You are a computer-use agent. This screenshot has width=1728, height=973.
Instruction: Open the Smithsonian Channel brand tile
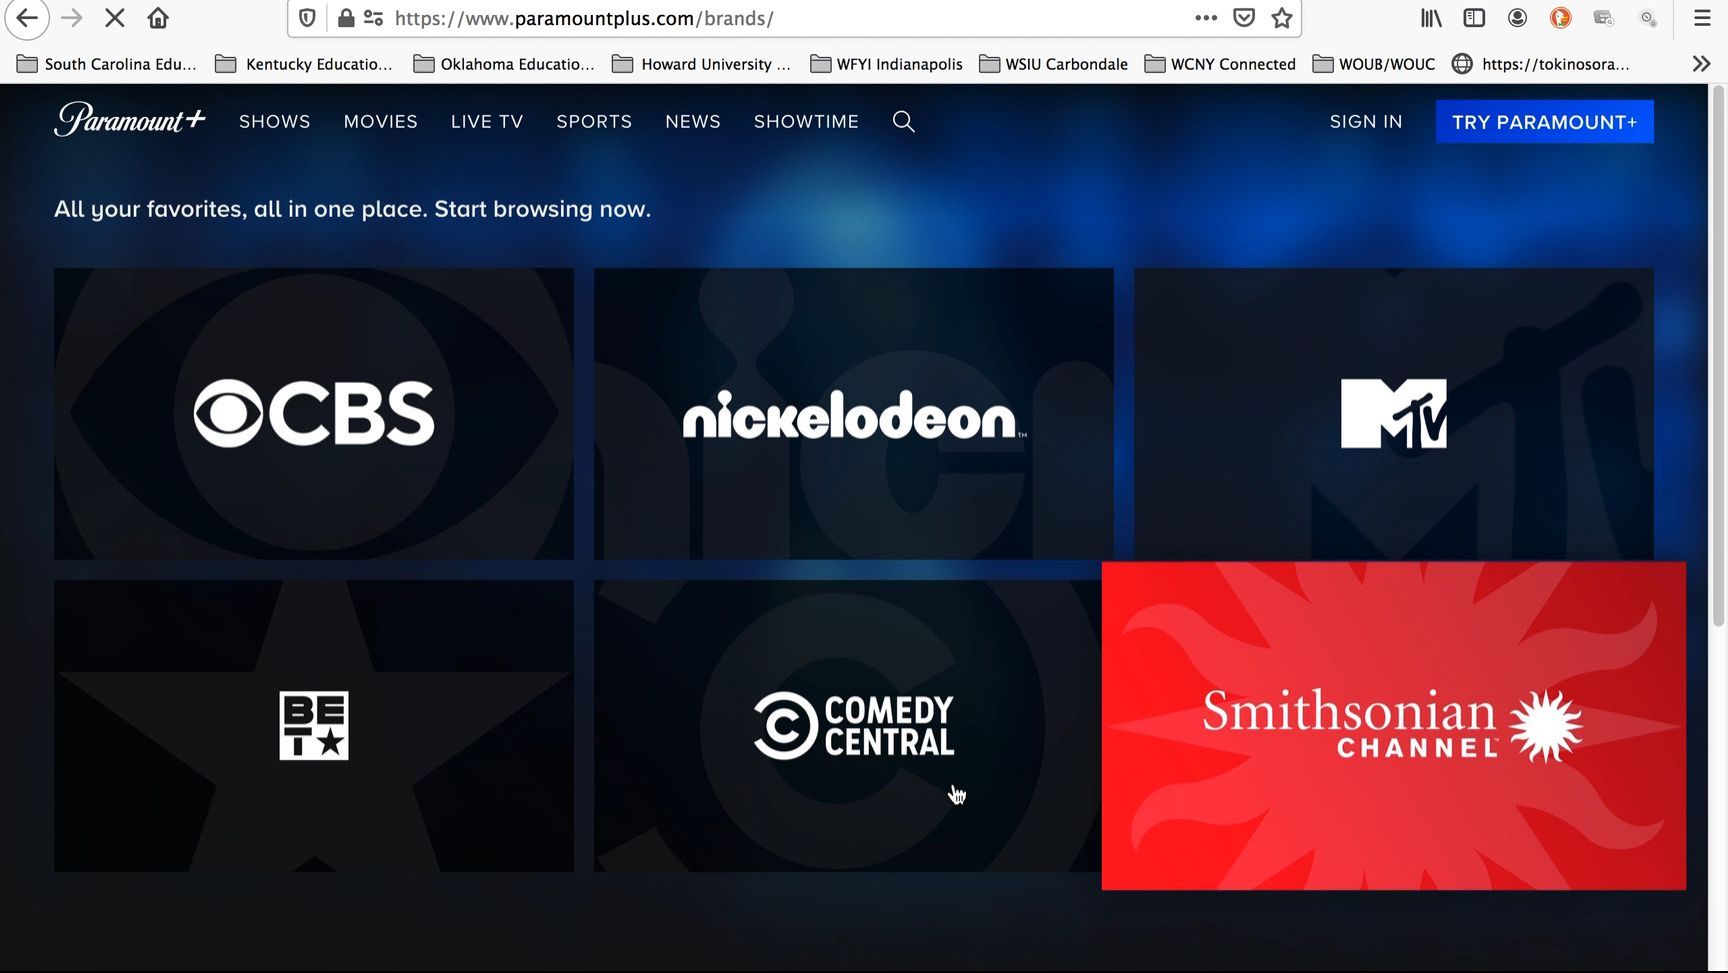click(x=1393, y=726)
